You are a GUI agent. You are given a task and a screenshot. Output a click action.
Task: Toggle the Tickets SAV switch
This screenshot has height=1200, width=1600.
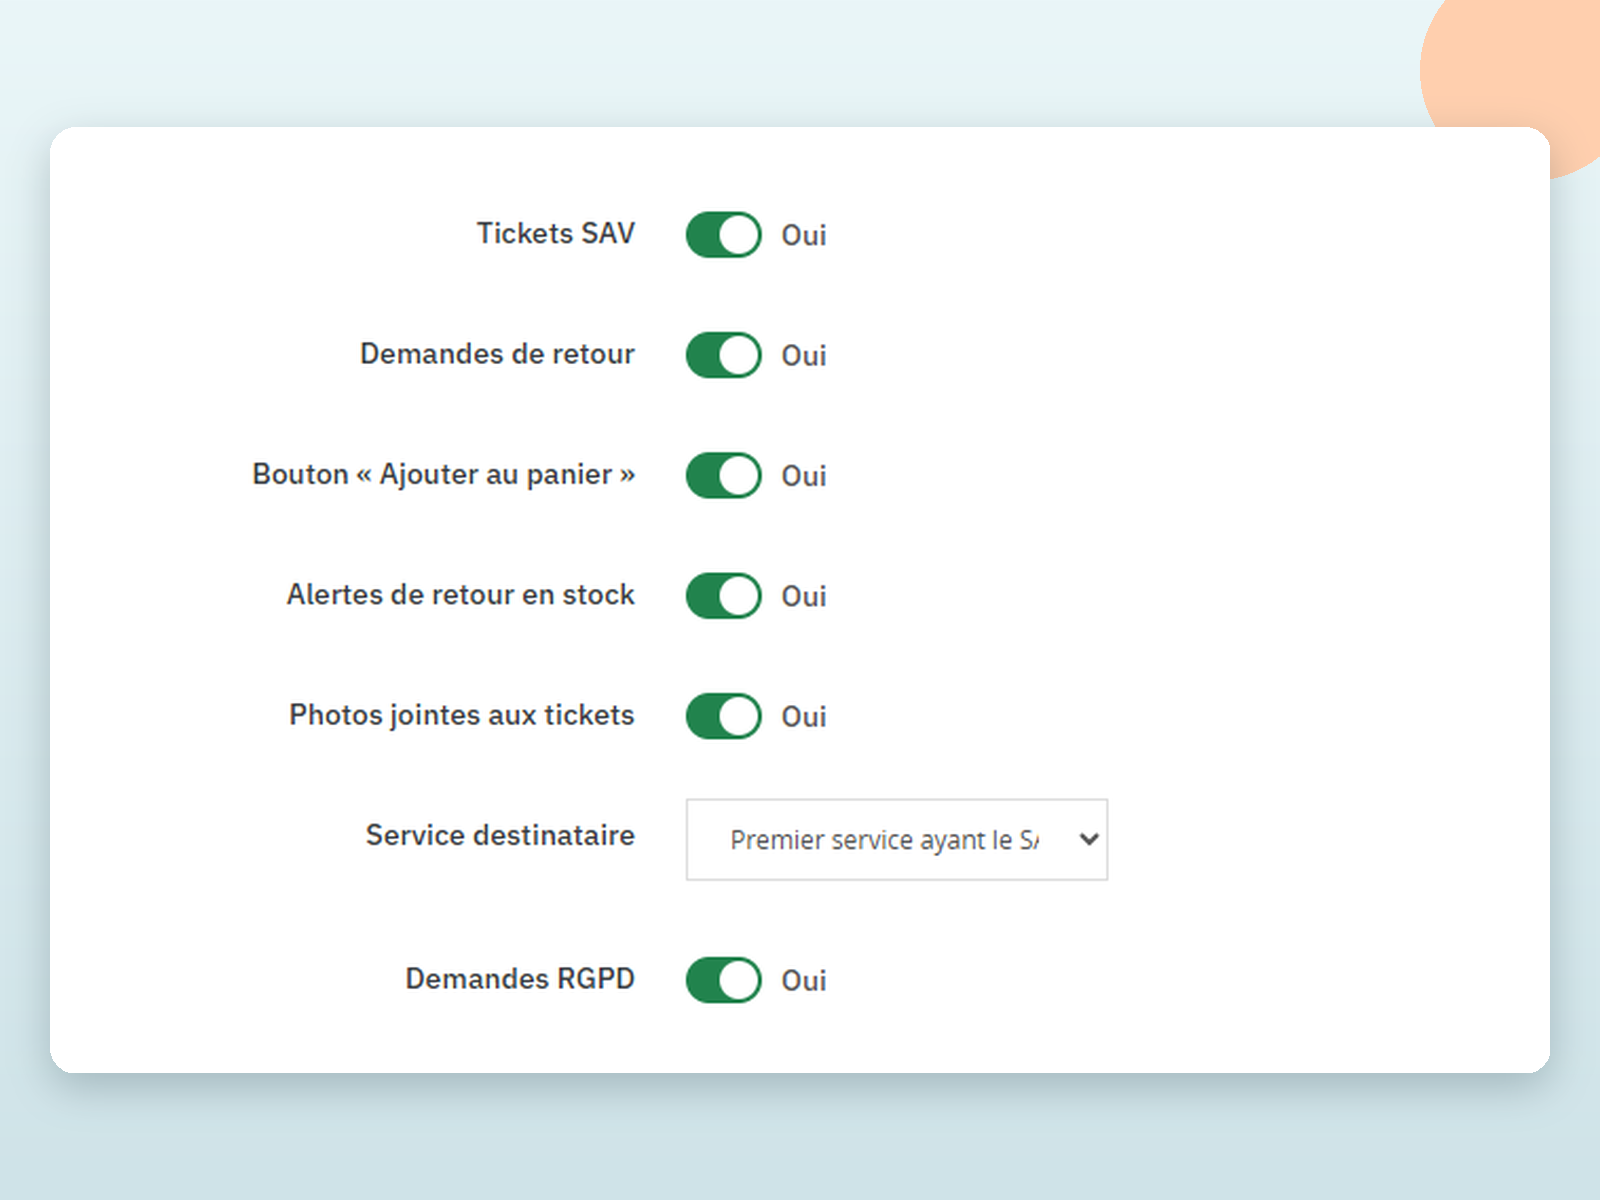(723, 235)
